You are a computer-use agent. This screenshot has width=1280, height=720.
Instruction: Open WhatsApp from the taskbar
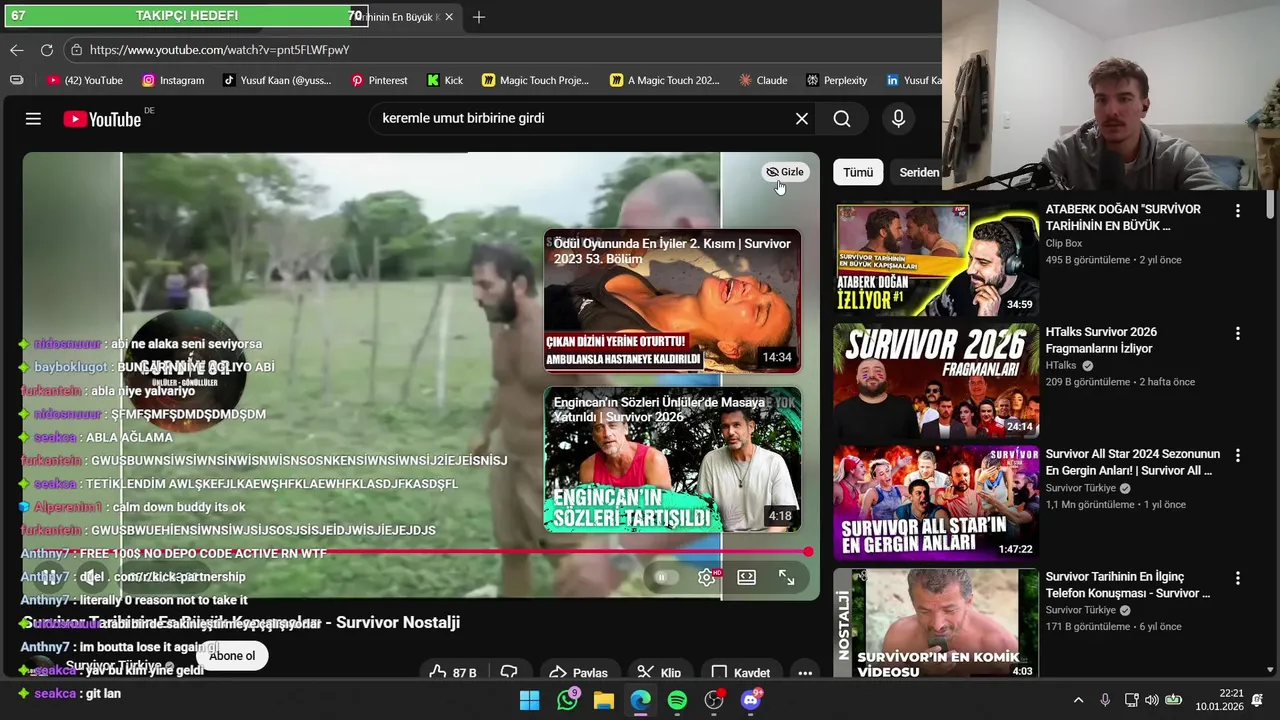point(568,700)
